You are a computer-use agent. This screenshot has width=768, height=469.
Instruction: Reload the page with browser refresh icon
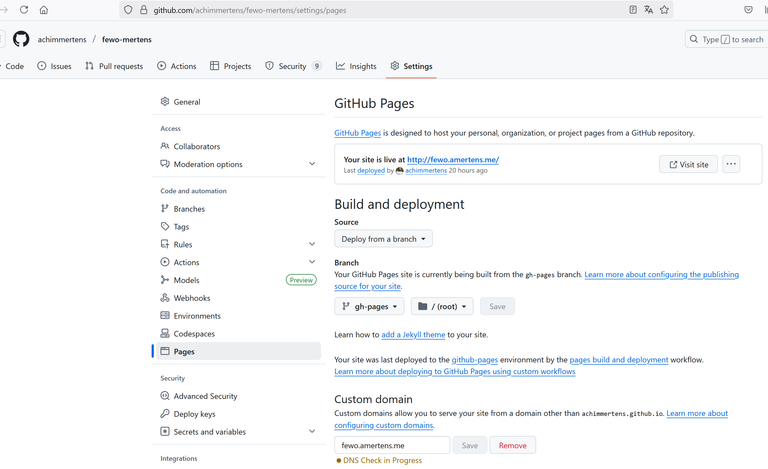coord(24,10)
